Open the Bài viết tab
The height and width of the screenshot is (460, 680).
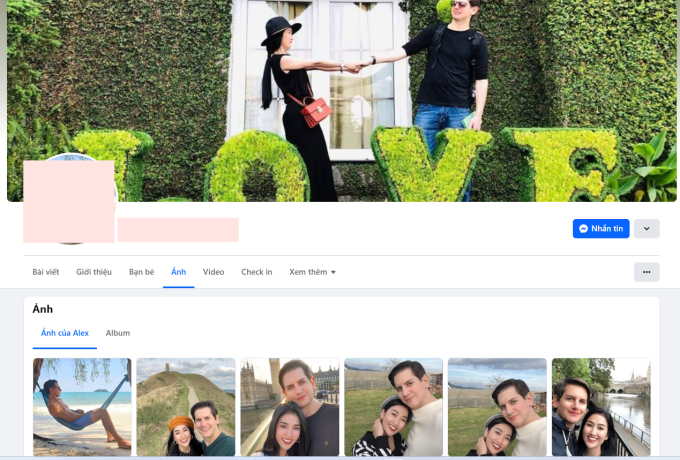[45, 272]
